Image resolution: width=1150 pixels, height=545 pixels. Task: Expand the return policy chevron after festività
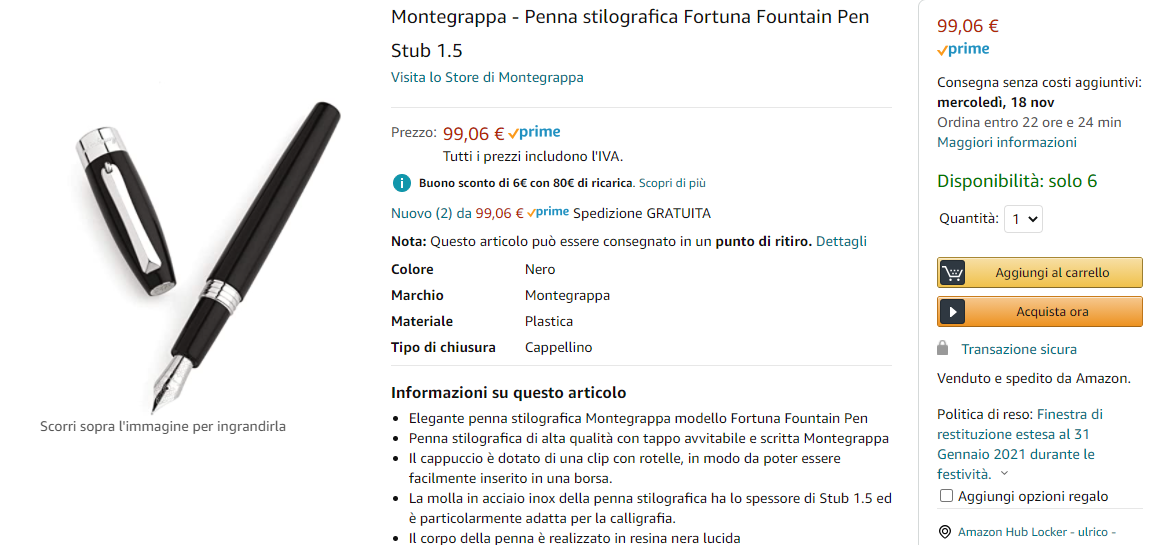point(1004,475)
